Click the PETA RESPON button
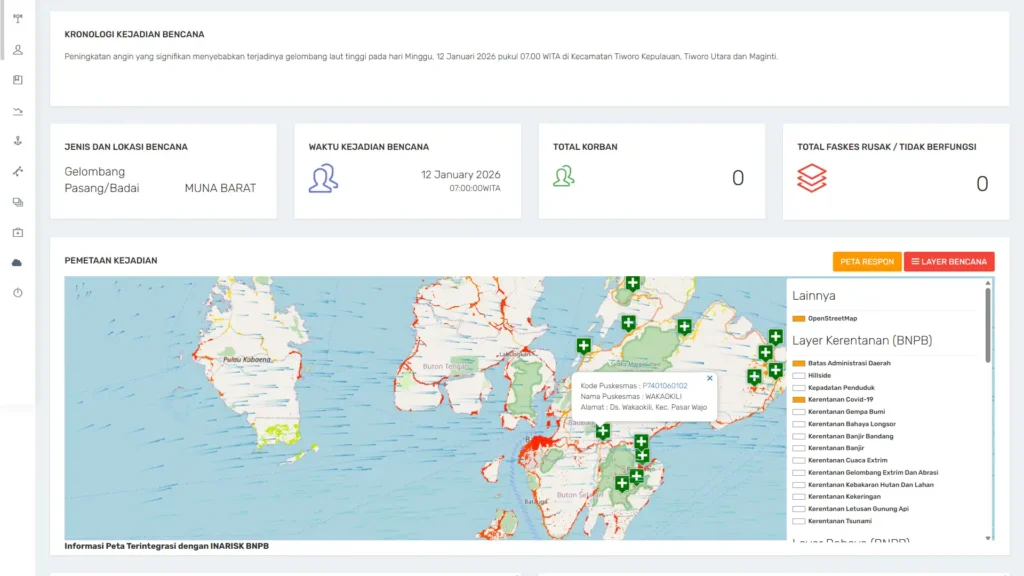The image size is (1024, 576). click(867, 262)
